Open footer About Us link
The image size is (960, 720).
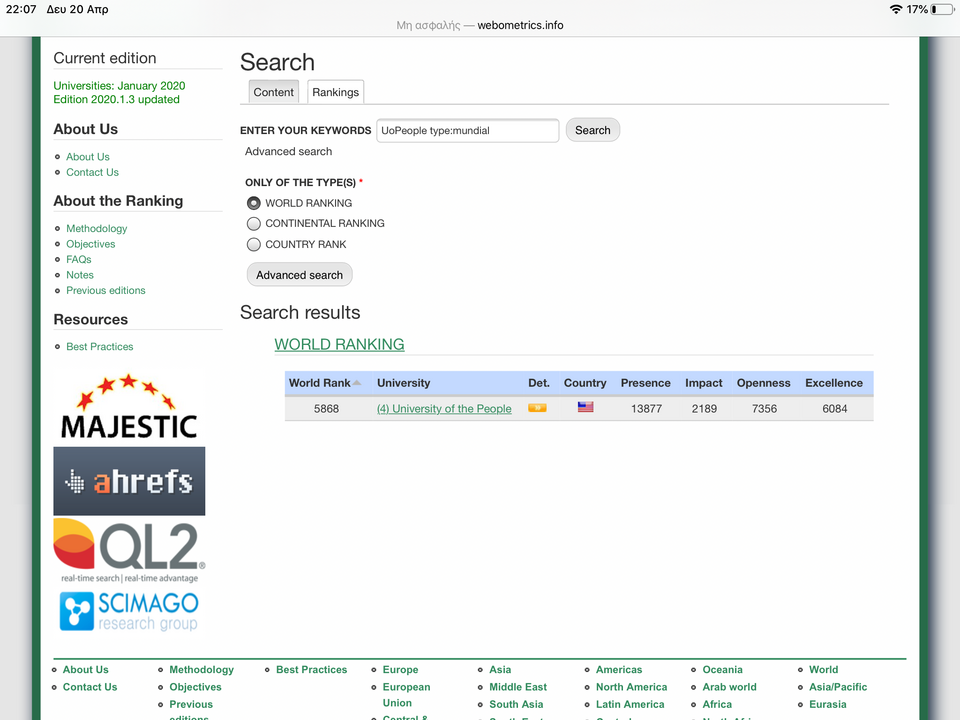[86, 670]
